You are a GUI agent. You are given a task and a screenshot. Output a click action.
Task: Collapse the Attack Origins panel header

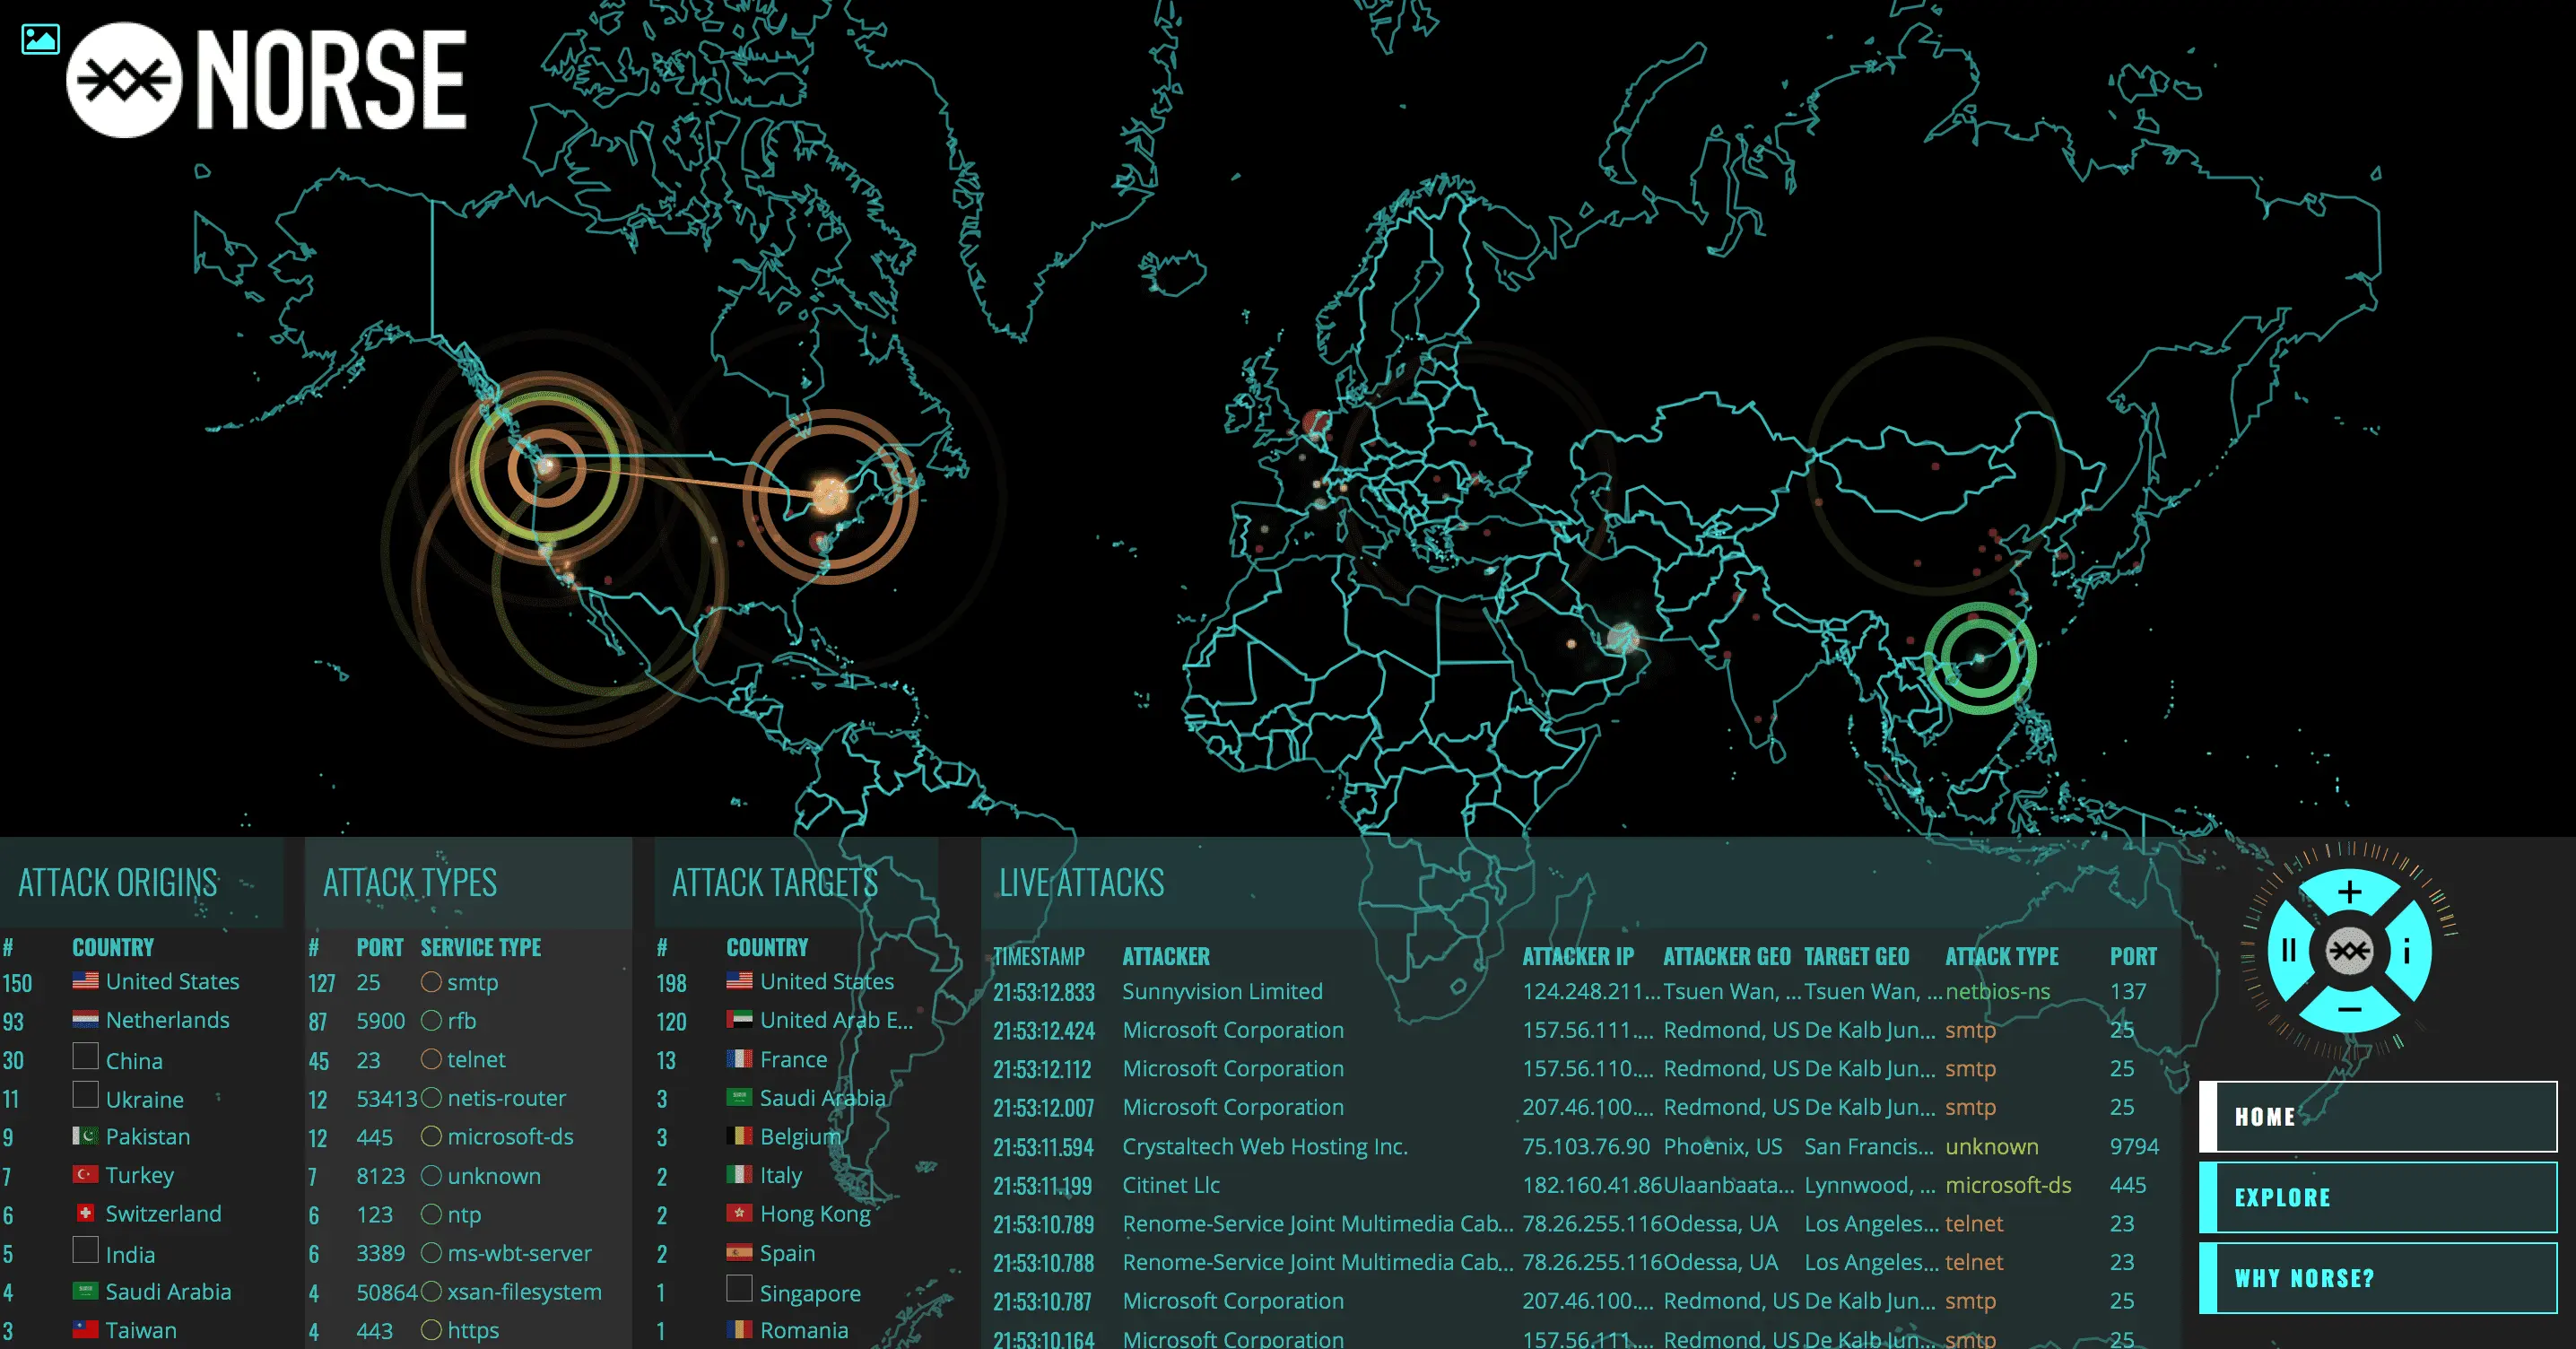click(x=118, y=883)
